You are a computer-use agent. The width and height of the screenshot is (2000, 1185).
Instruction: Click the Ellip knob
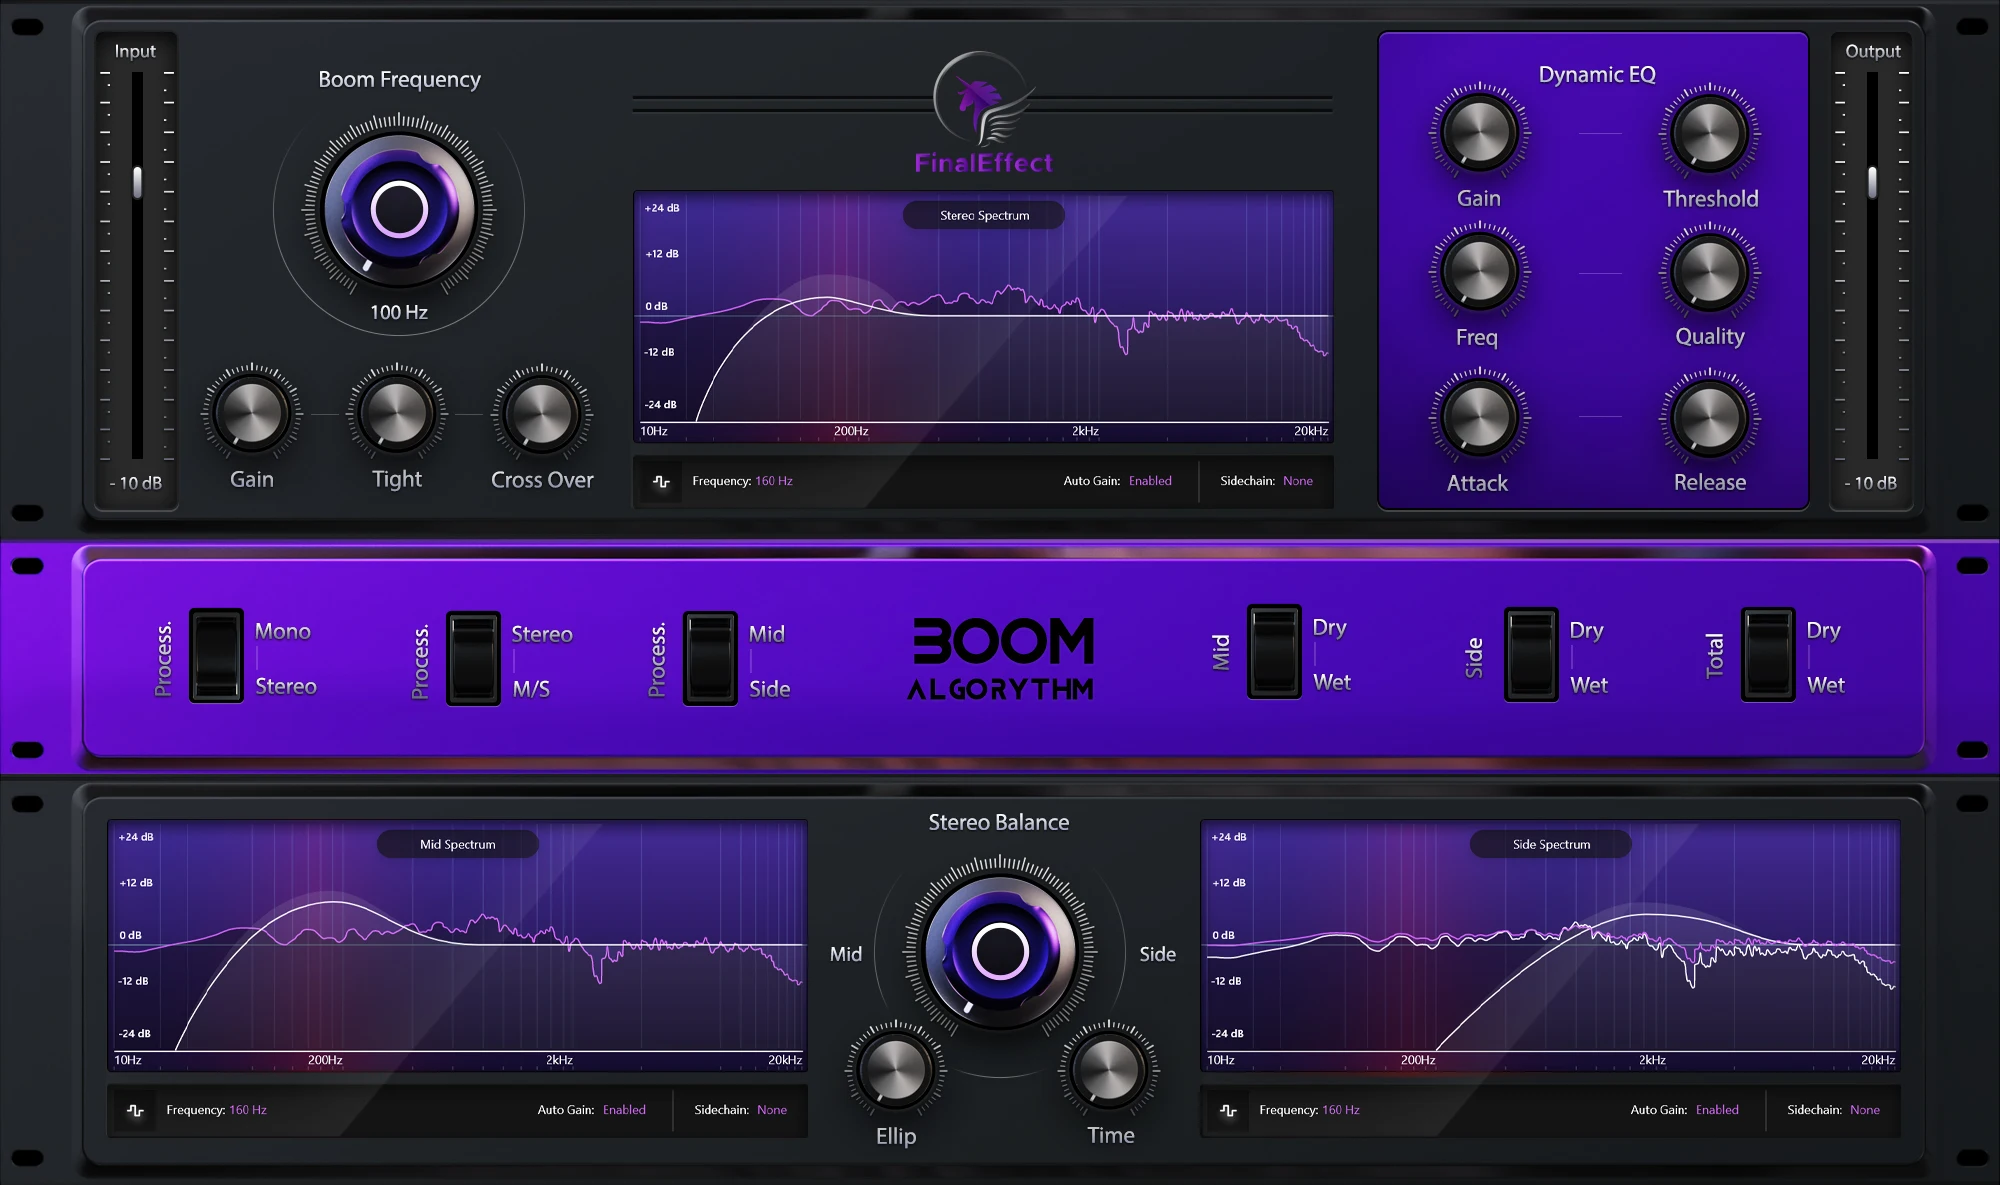click(x=895, y=1069)
